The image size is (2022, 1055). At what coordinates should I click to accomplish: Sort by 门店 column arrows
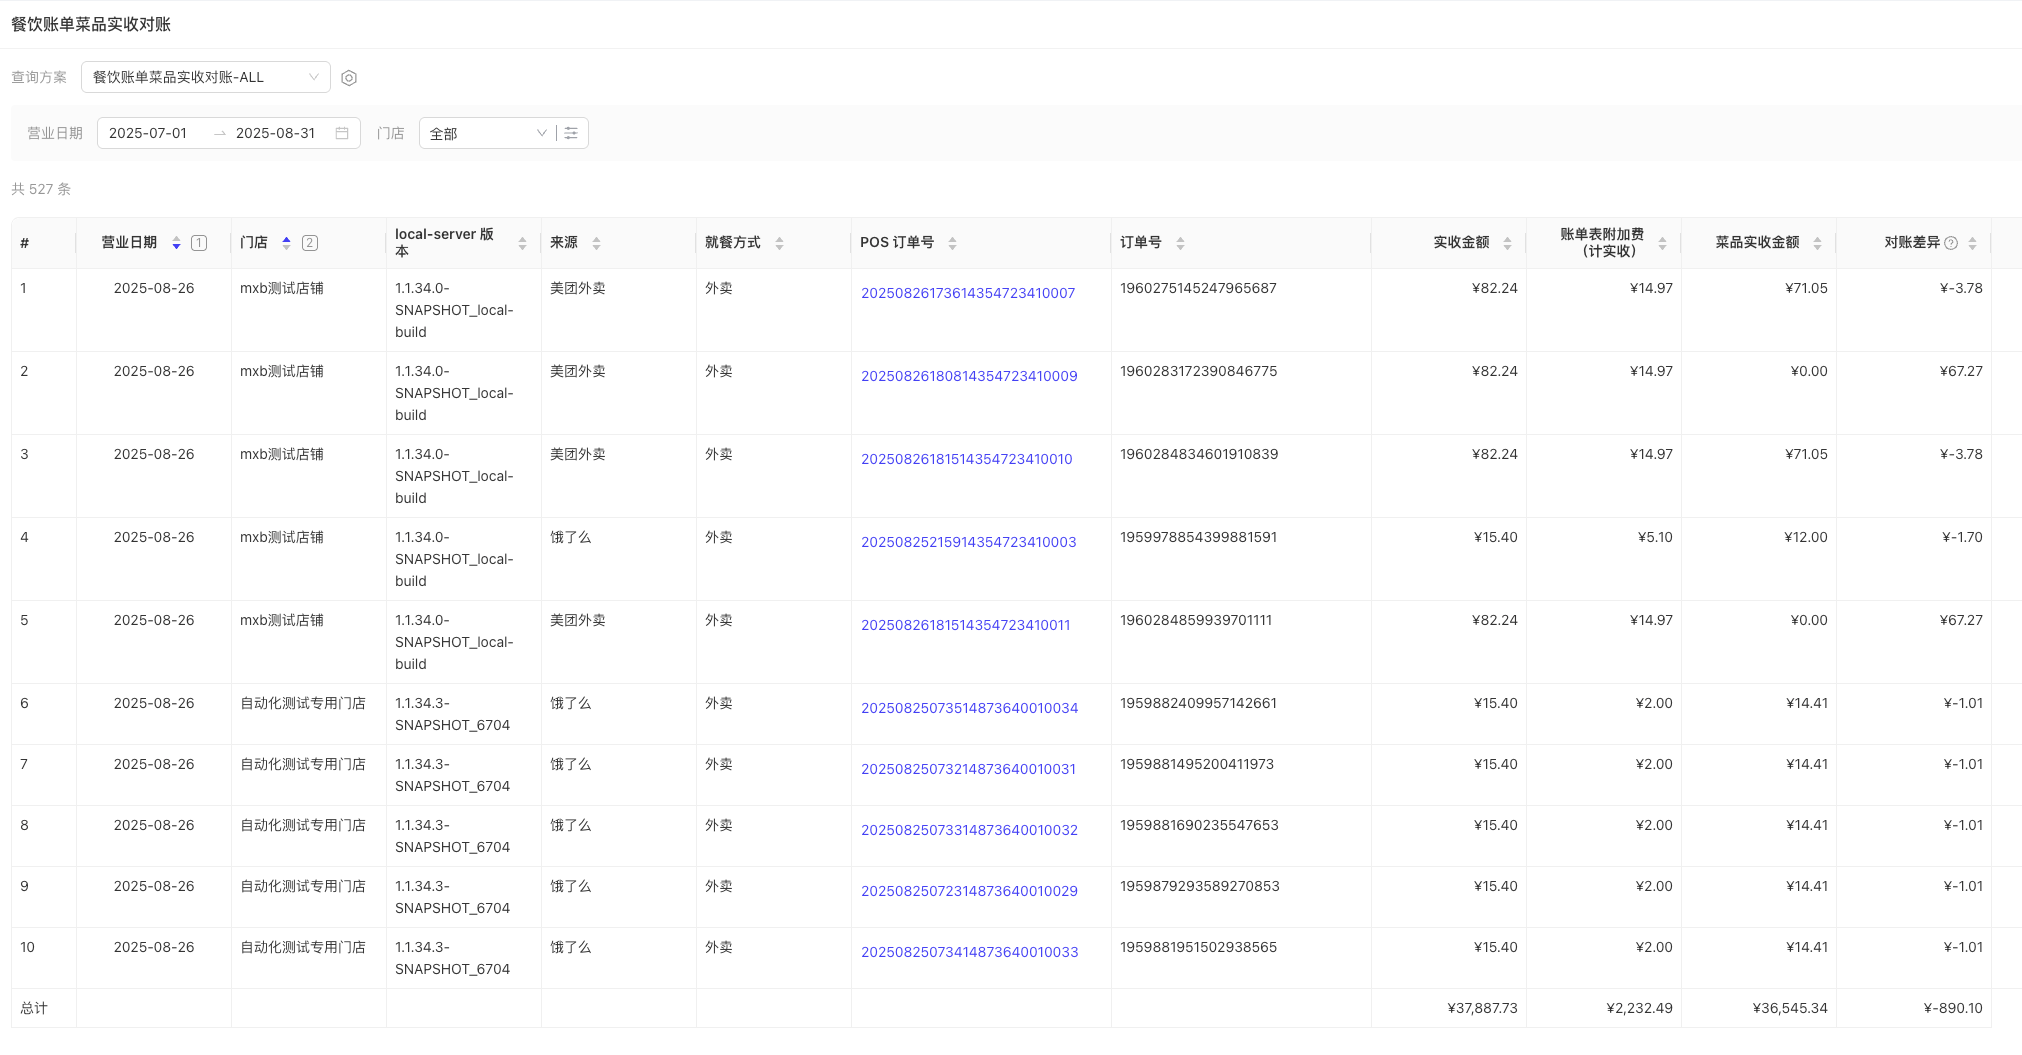pyautogui.click(x=286, y=243)
